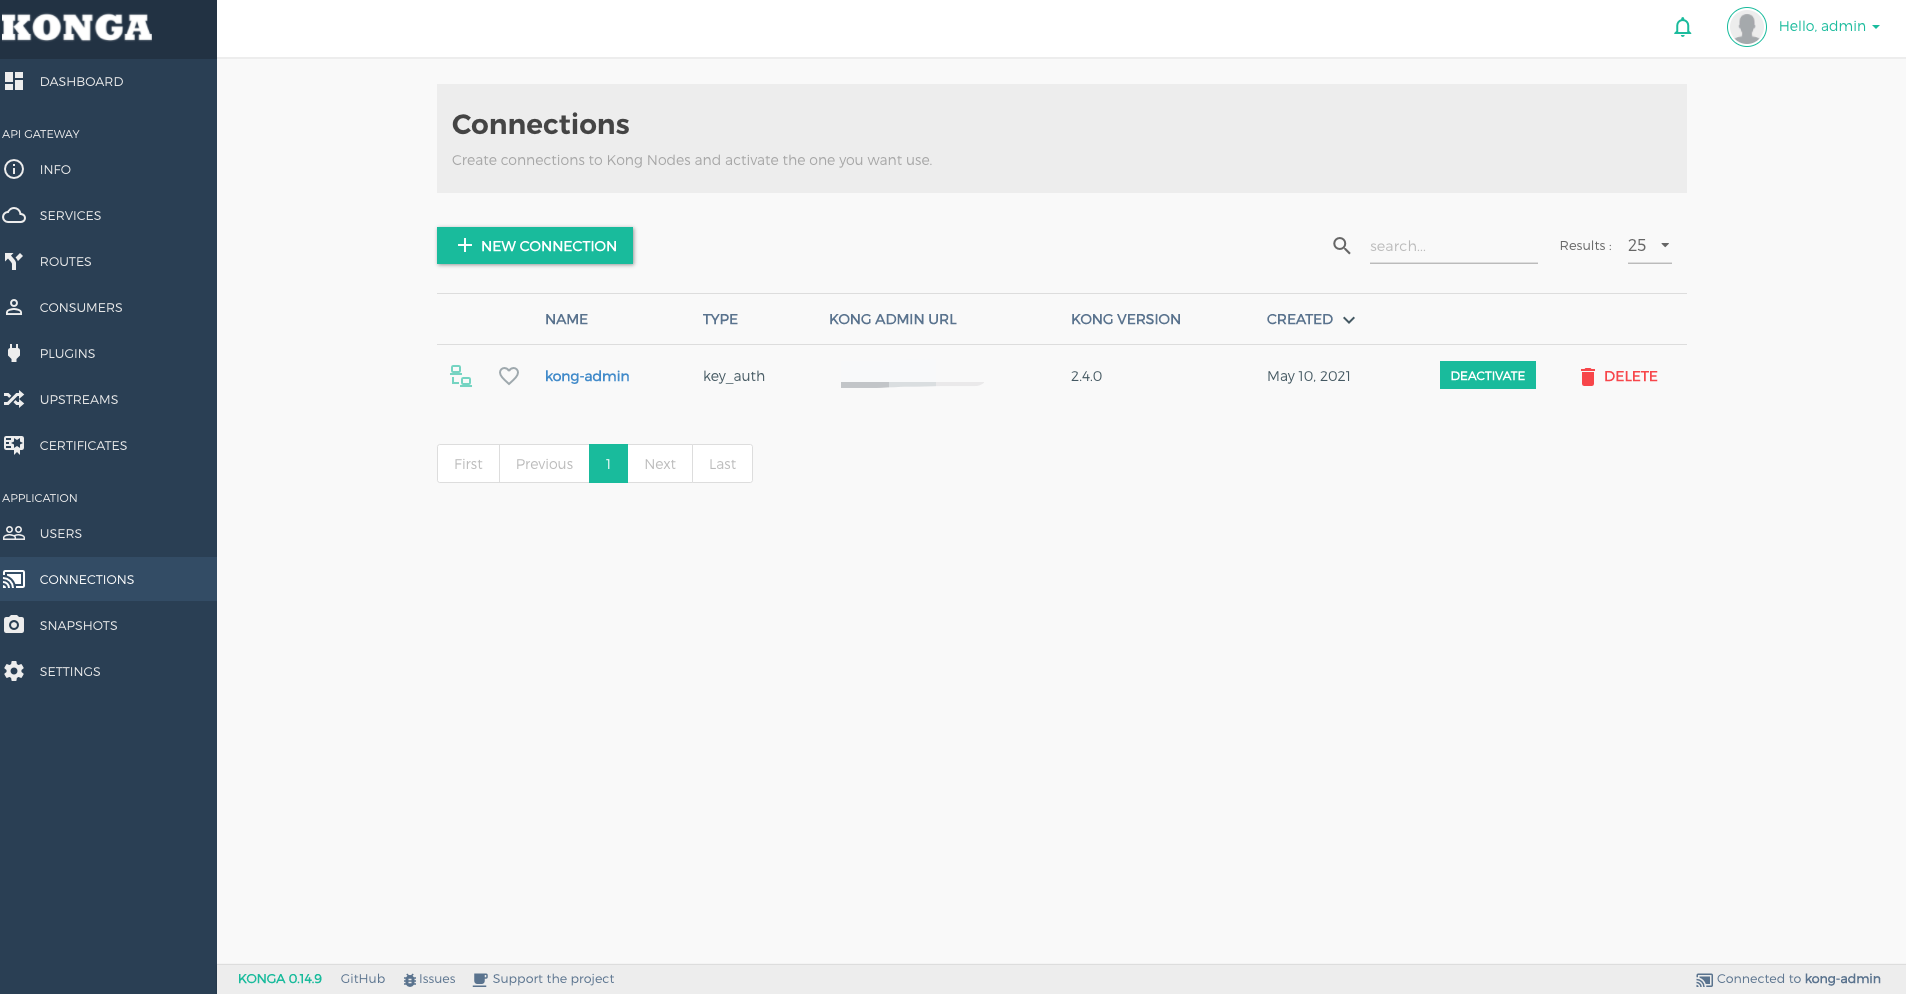
Task: Click the Users people icon
Action: (14, 533)
